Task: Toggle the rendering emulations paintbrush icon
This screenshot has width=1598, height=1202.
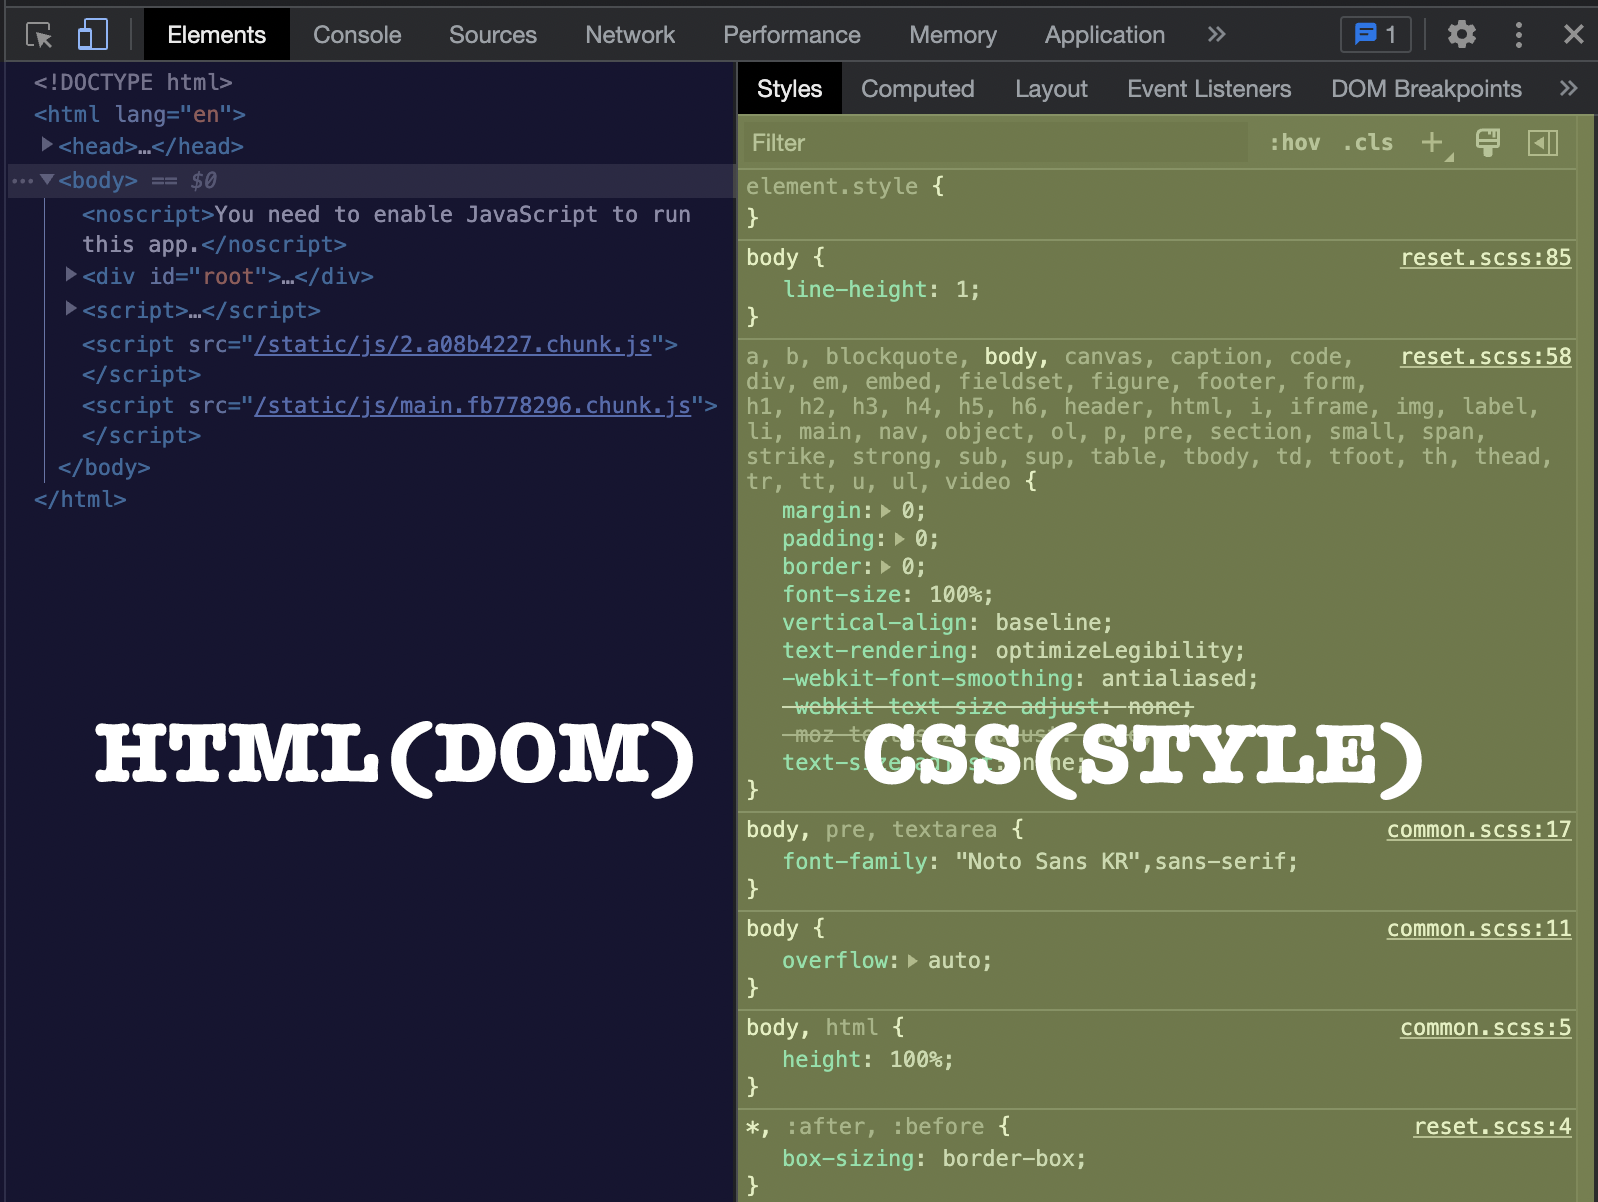Action: click(x=1488, y=143)
